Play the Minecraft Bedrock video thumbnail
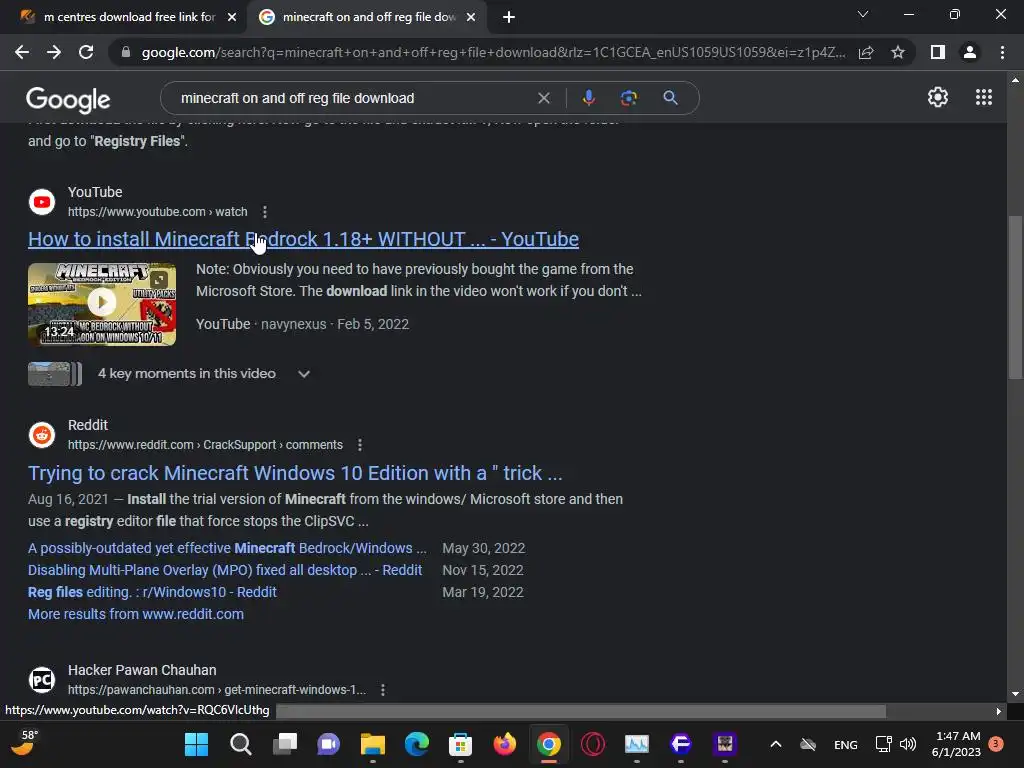This screenshot has width=1024, height=768. pos(102,304)
